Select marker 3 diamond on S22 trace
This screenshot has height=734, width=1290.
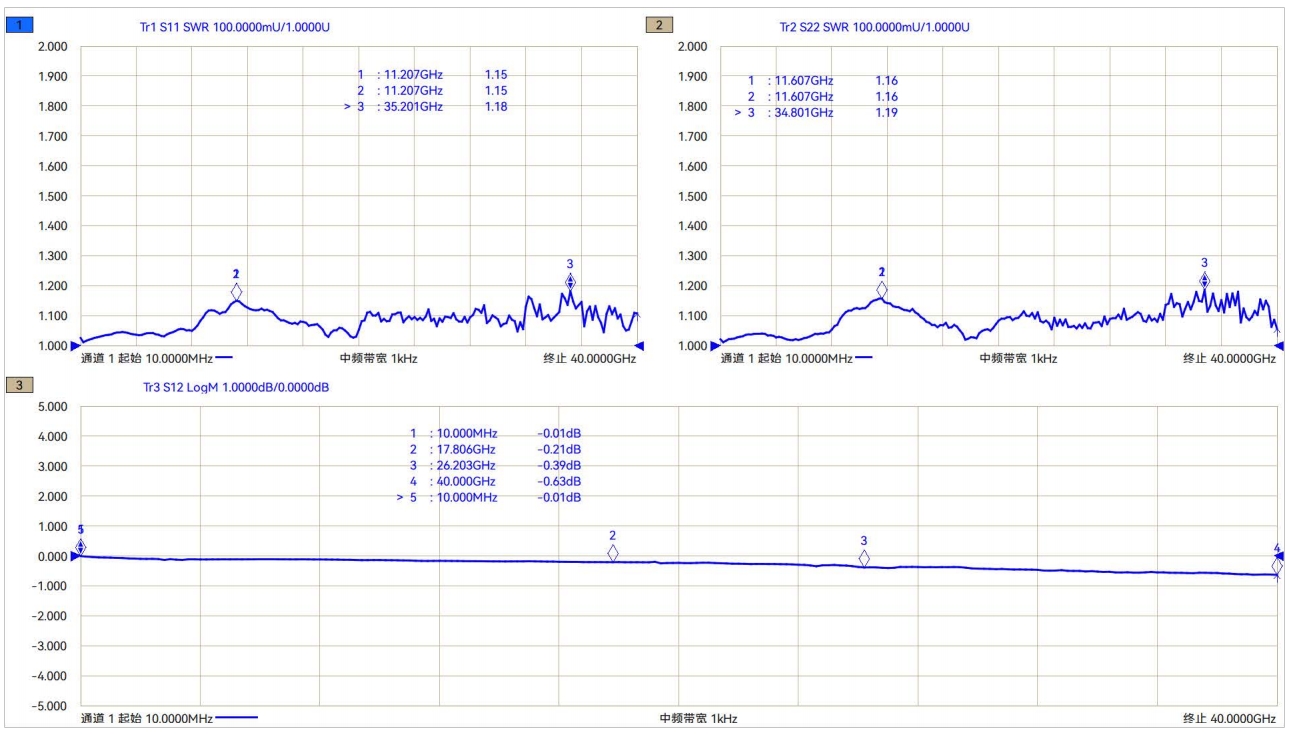pyautogui.click(x=1204, y=281)
